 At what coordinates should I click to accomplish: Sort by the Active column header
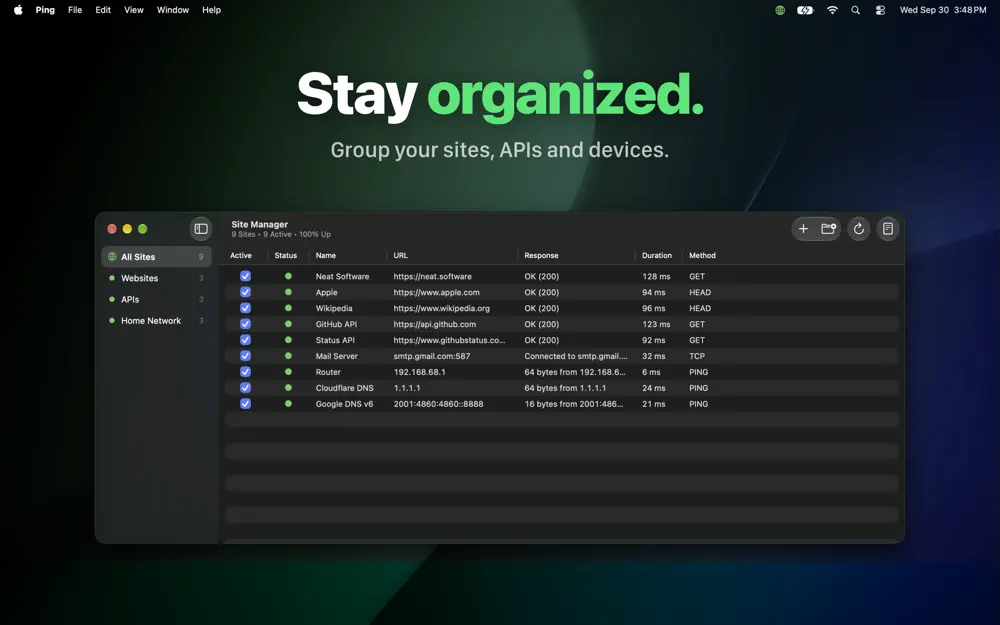(241, 255)
